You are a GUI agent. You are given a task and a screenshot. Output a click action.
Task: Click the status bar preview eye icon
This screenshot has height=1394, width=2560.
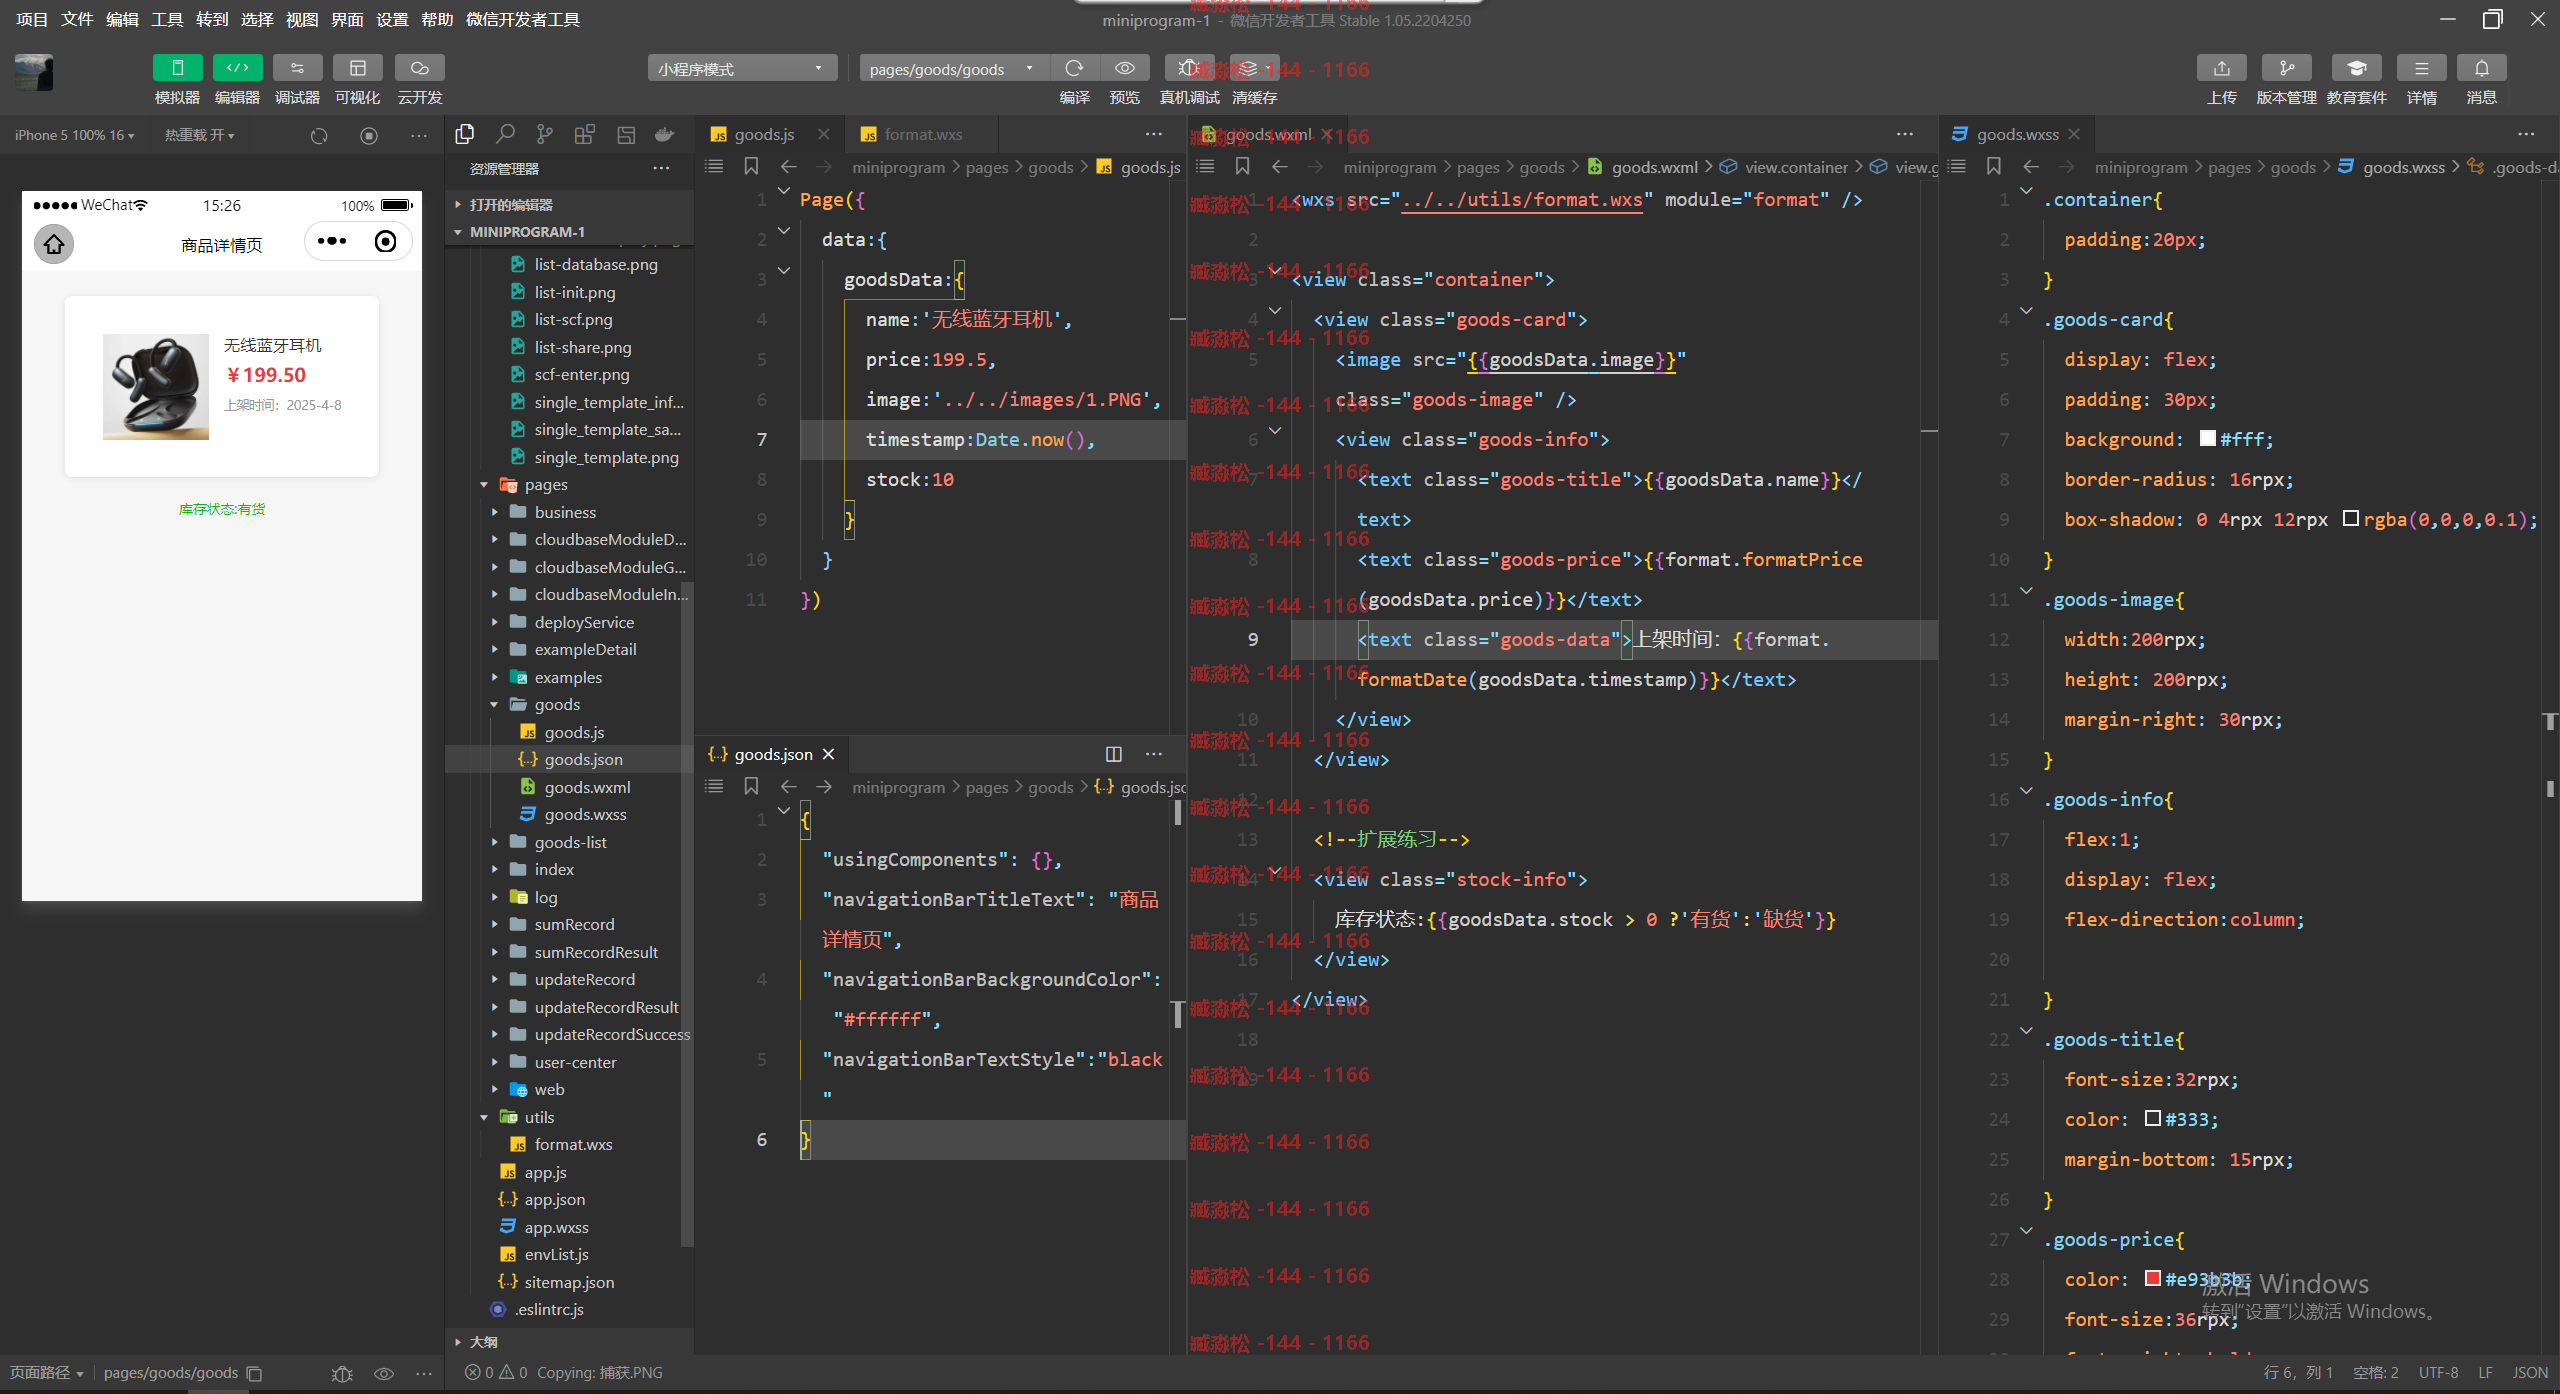(384, 1373)
